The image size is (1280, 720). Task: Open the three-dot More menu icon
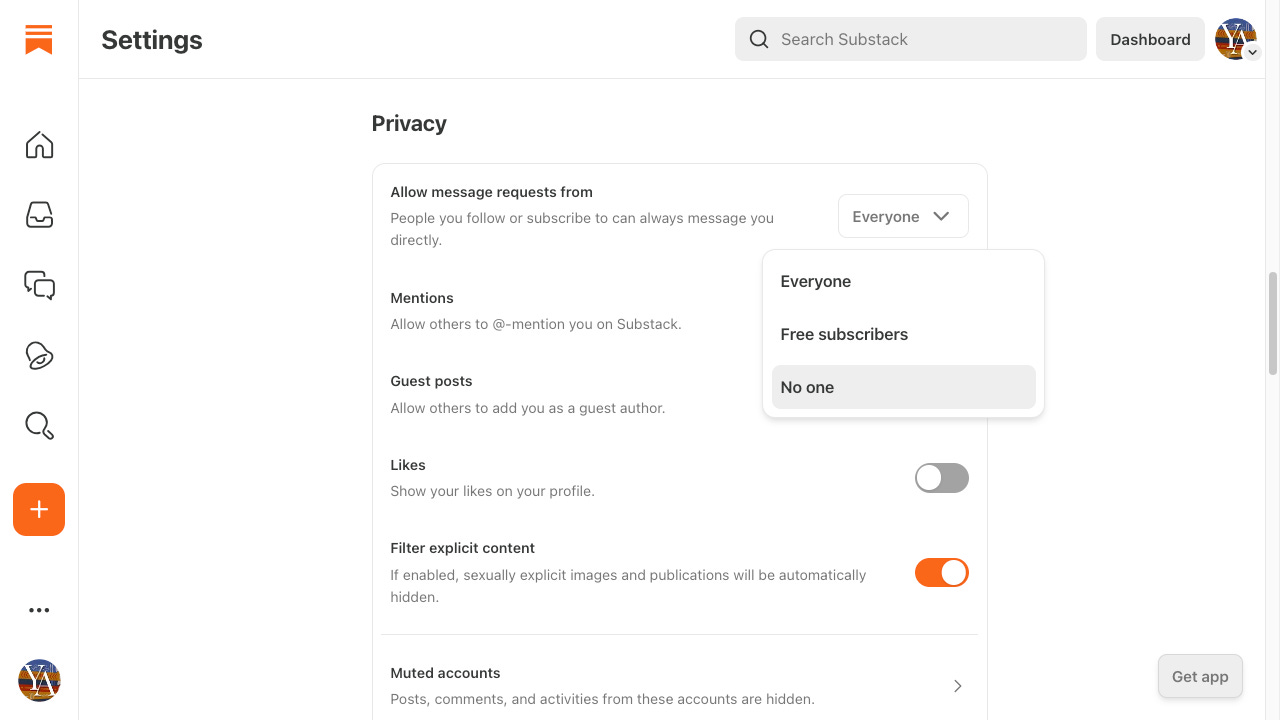point(39,610)
